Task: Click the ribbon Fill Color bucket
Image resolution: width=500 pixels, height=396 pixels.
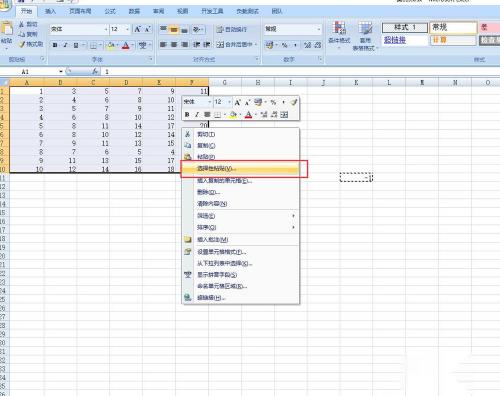Action: pyautogui.click(x=111, y=45)
